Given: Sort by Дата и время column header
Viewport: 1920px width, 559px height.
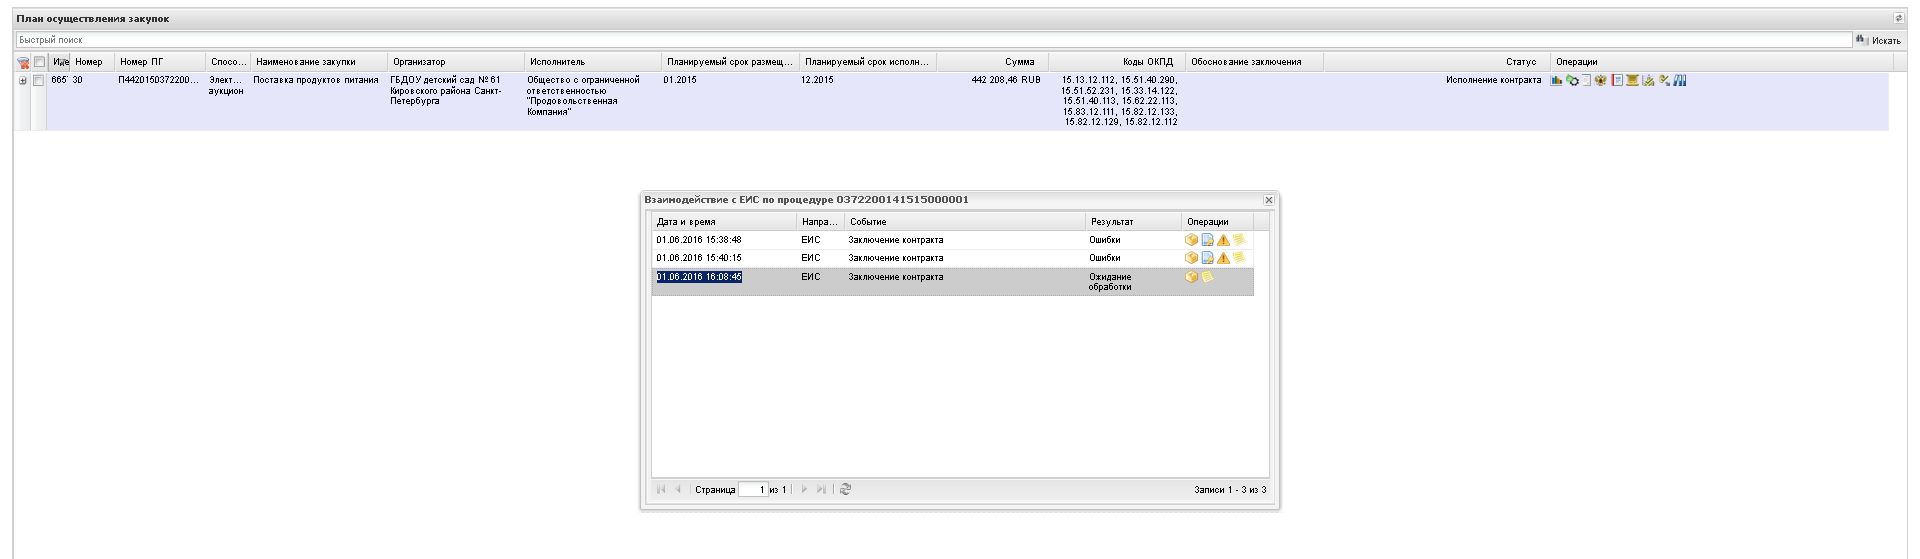Looking at the screenshot, I should pyautogui.click(x=724, y=221).
